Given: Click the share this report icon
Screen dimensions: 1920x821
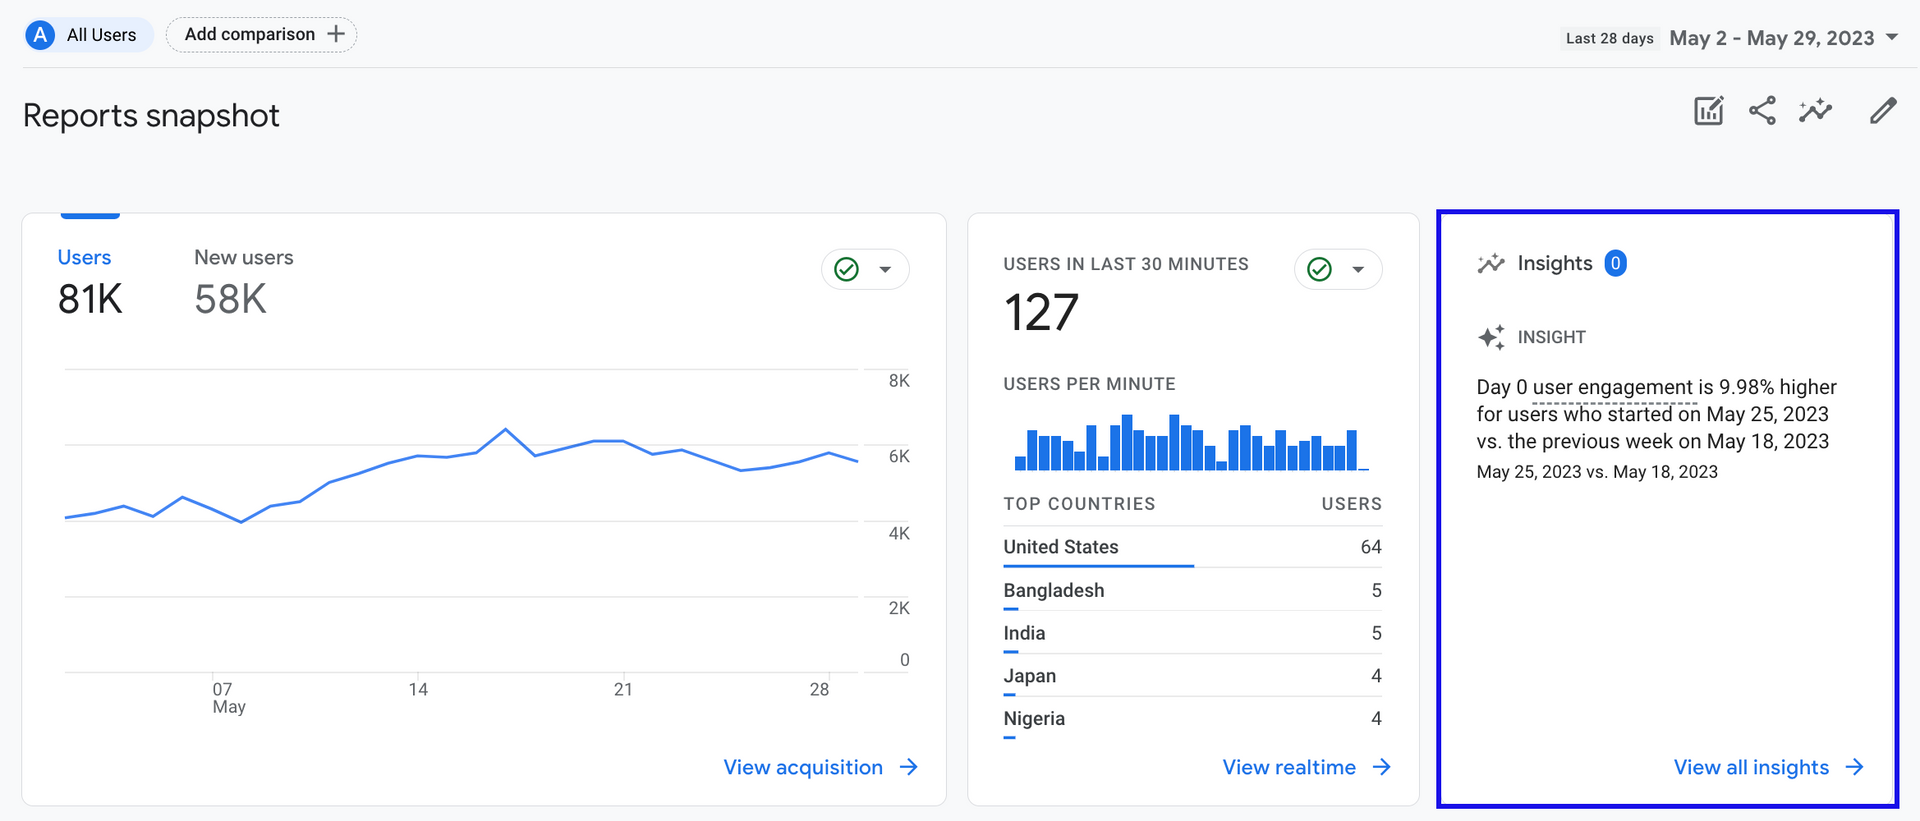Looking at the screenshot, I should 1762,111.
